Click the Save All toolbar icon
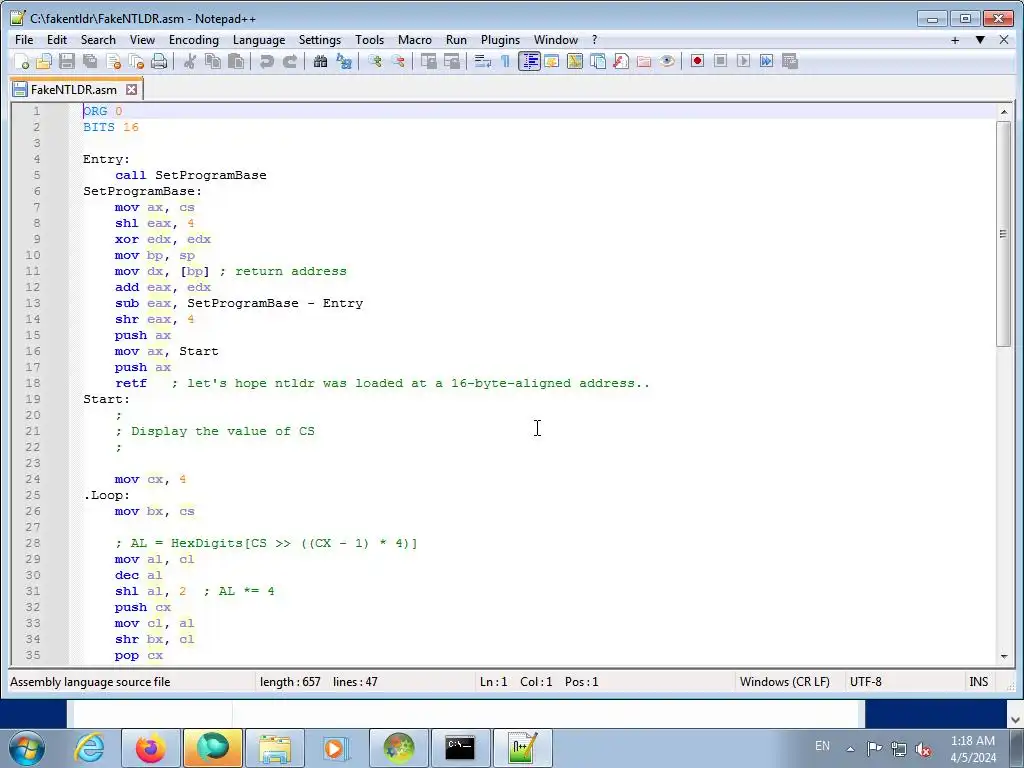 pyautogui.click(x=90, y=61)
